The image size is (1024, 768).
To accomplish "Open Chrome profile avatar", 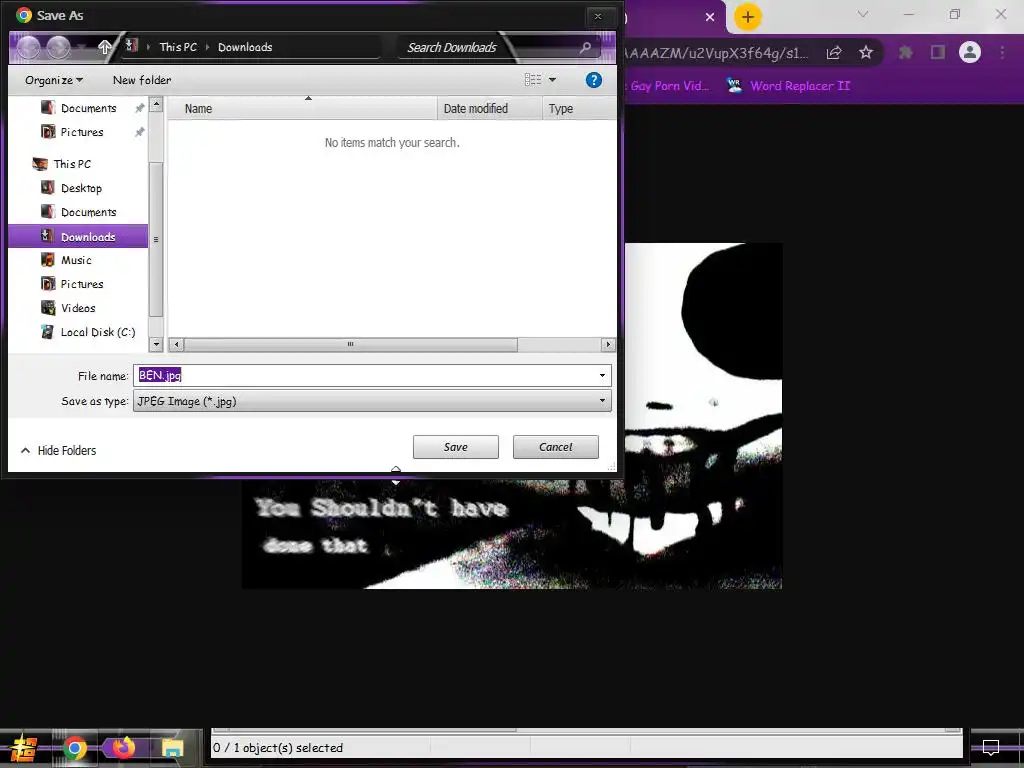I will [x=970, y=52].
